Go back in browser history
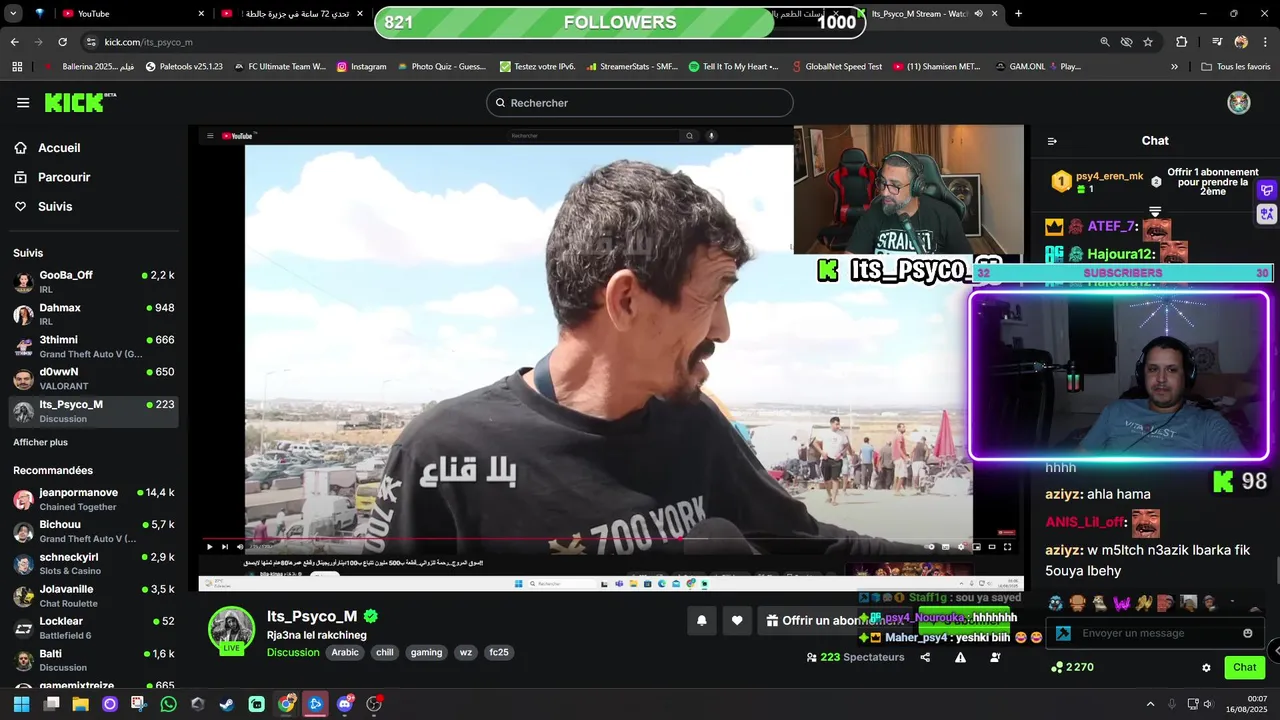The width and height of the screenshot is (1280, 720). [14, 42]
